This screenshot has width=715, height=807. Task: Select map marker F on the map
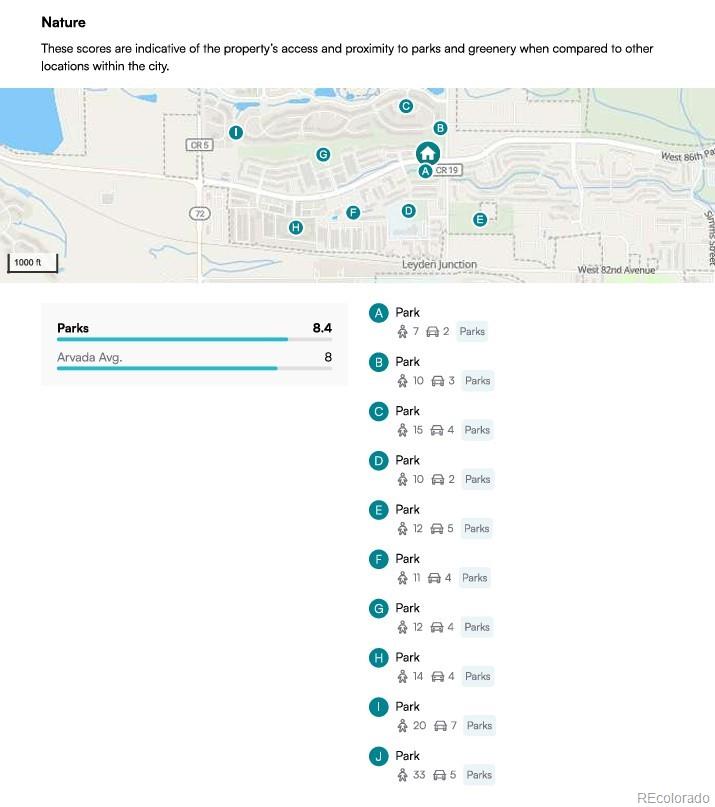352,212
